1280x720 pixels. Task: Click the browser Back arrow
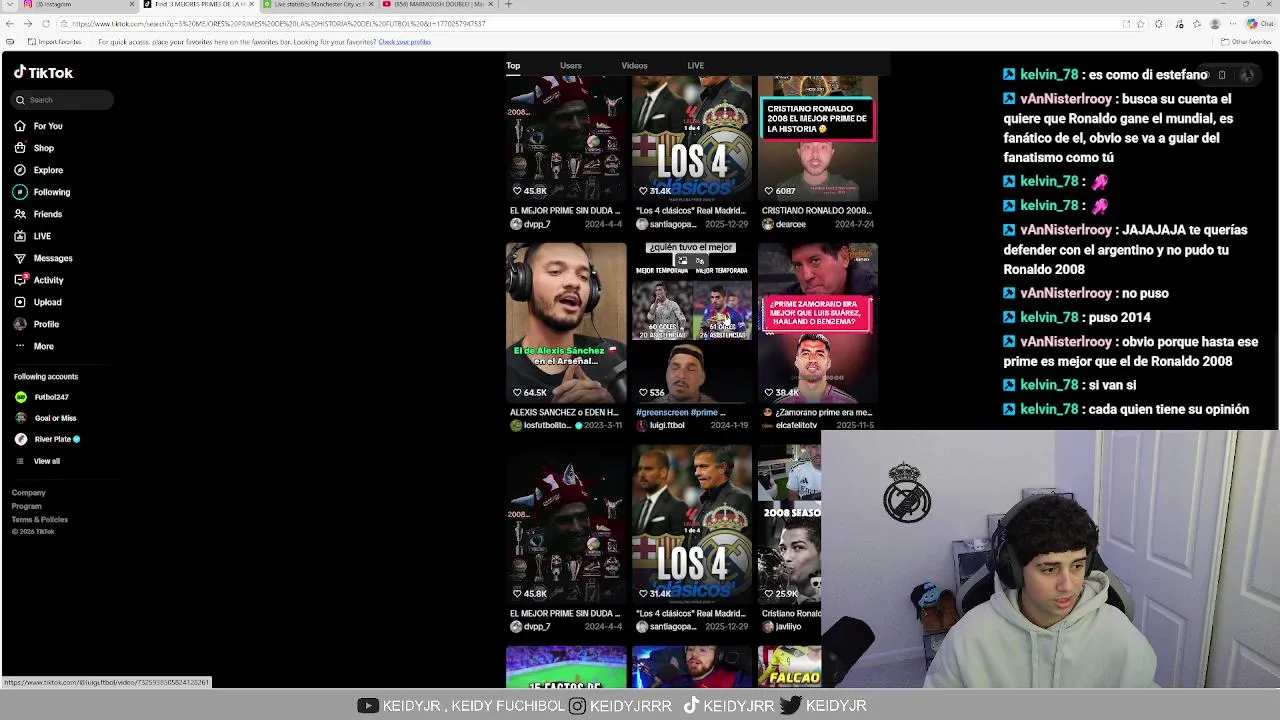pyautogui.click(x=9, y=24)
